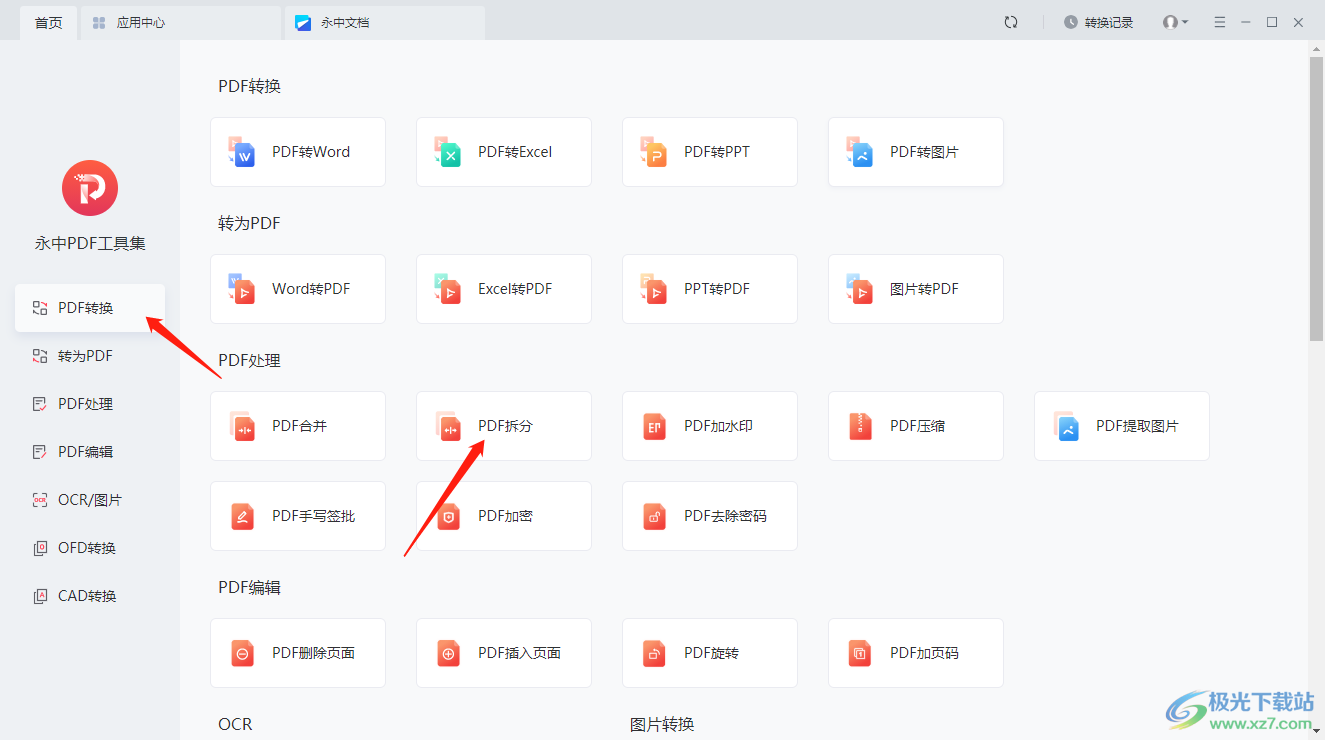The image size is (1325, 740).
Task: Switch to the 永中文档 tab
Action: pyautogui.click(x=385, y=22)
